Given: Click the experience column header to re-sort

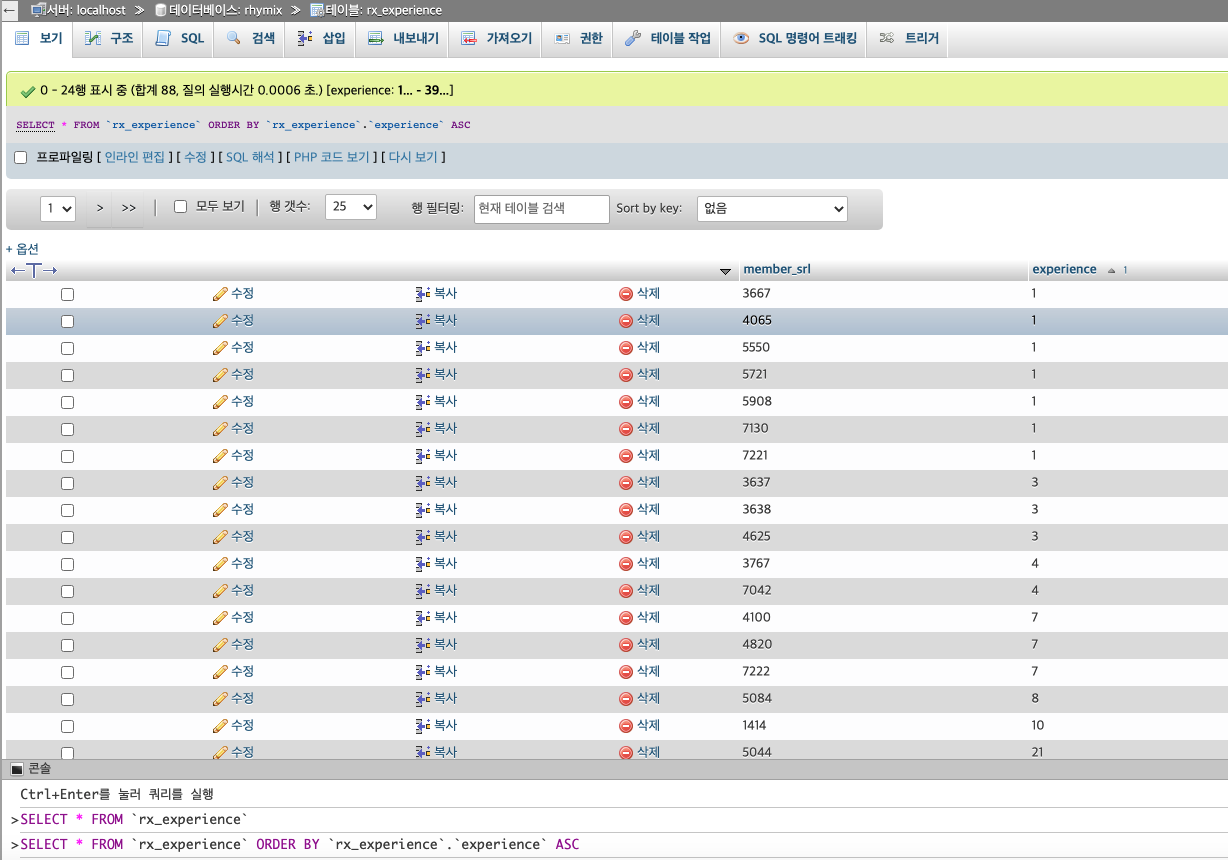Looking at the screenshot, I should click(x=1064, y=270).
